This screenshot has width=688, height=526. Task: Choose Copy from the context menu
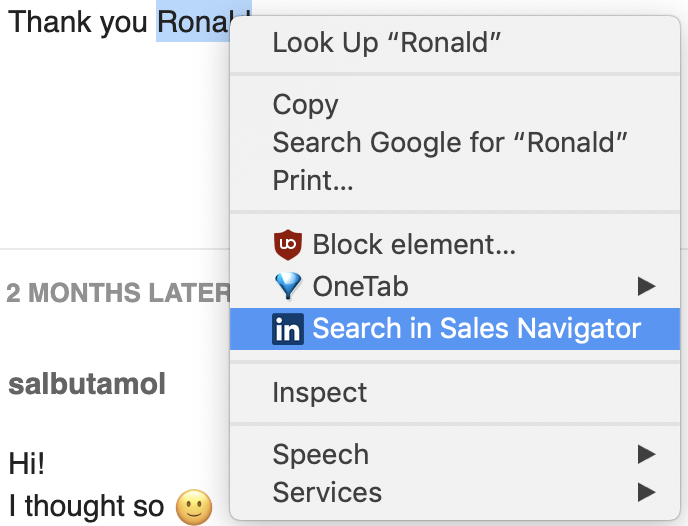(x=455, y=104)
